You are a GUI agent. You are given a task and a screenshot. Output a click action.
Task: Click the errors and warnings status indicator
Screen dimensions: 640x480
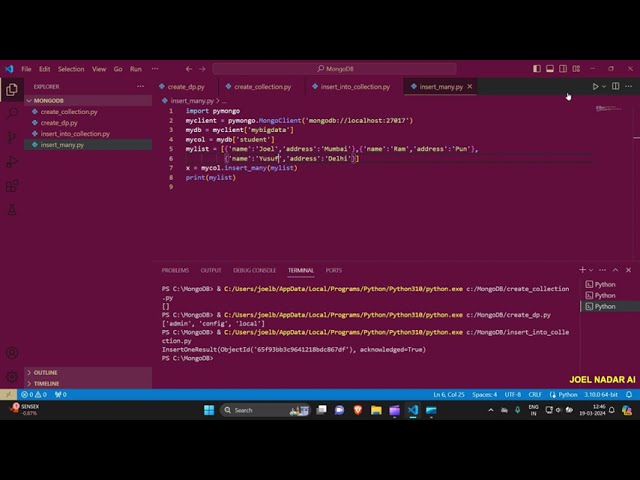point(34,395)
